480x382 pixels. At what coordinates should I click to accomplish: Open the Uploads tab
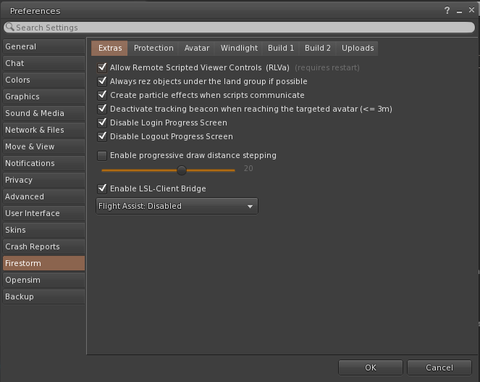click(358, 48)
